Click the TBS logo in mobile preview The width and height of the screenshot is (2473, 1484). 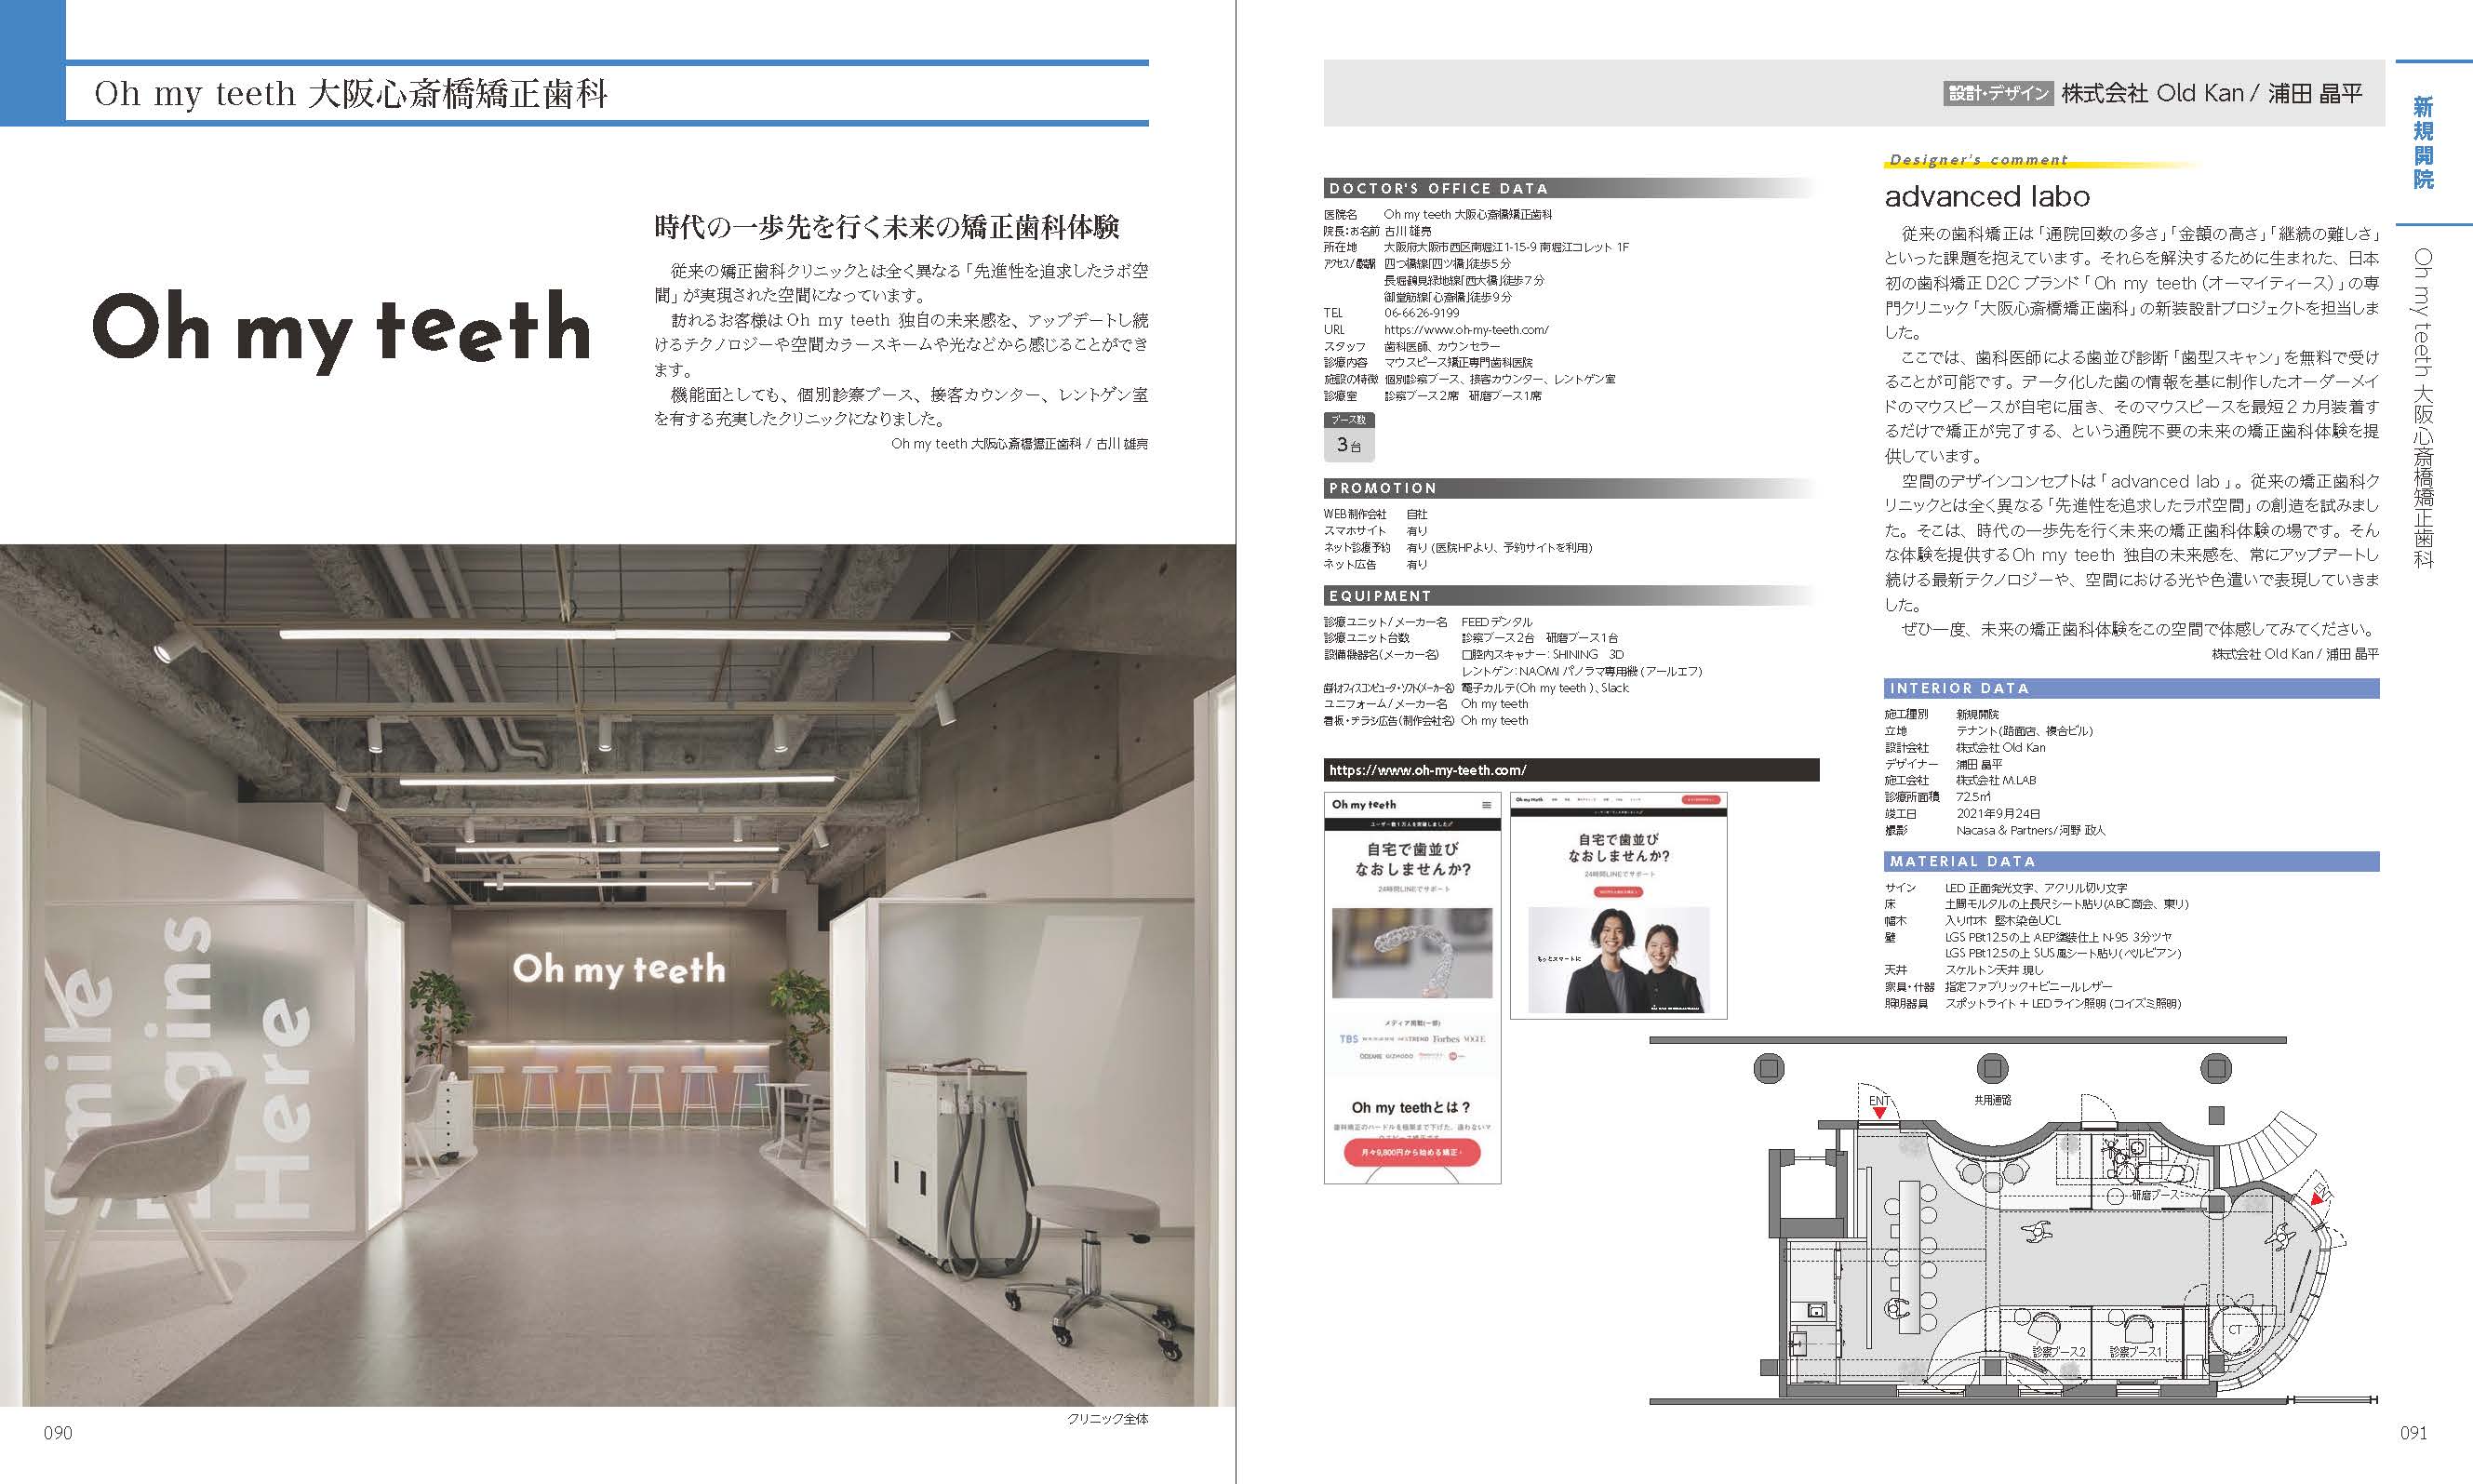click(x=1349, y=1039)
